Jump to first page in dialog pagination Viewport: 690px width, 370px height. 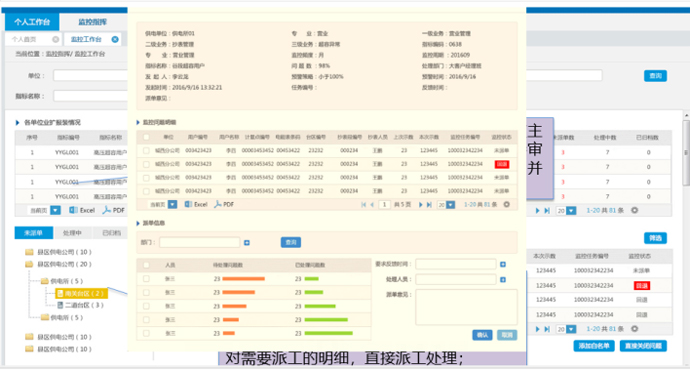[363, 205]
